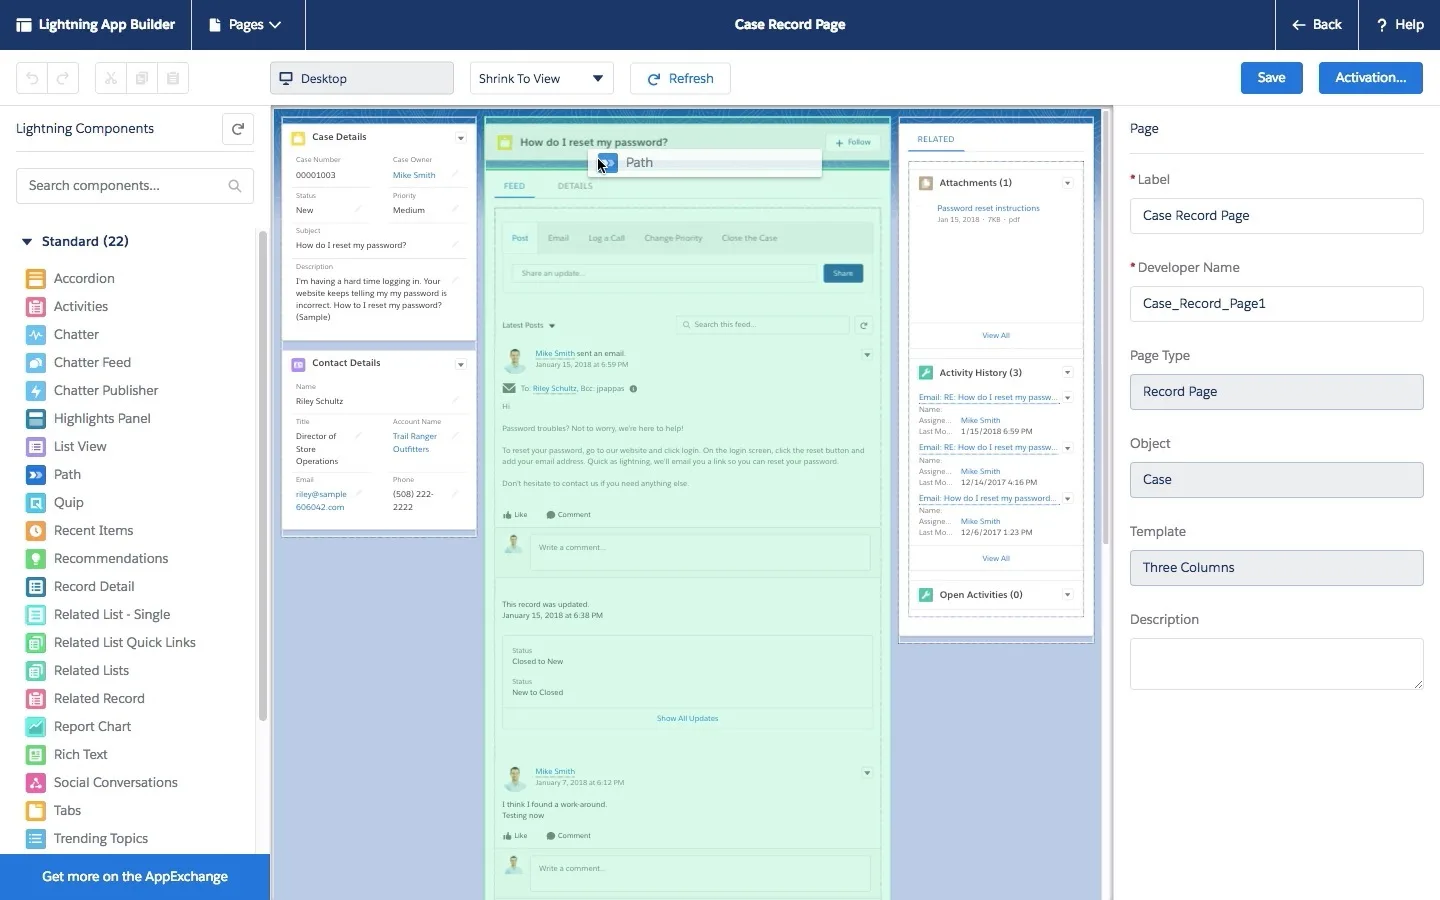Click the Activation... button
The height and width of the screenshot is (900, 1440).
click(1371, 78)
